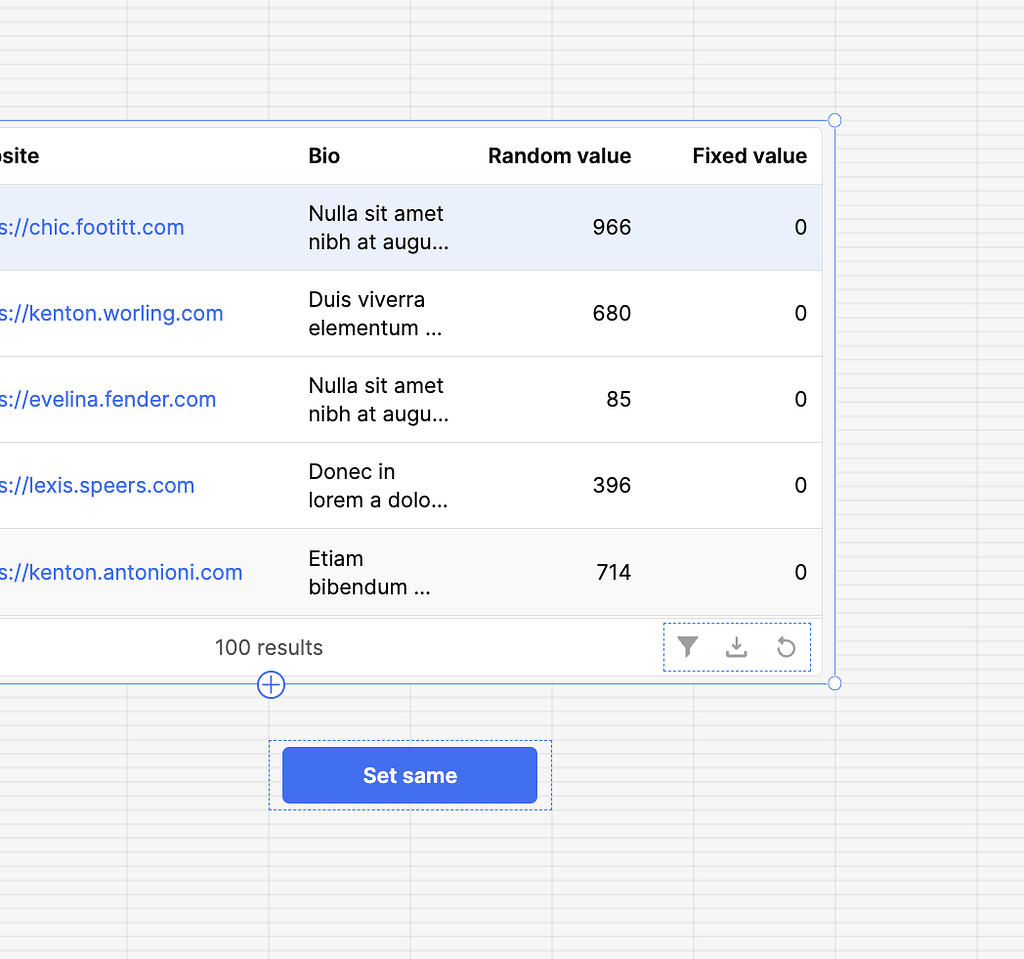Image resolution: width=1024 pixels, height=959 pixels.
Task: Select the funnel icon in the table footer
Action: click(x=687, y=646)
